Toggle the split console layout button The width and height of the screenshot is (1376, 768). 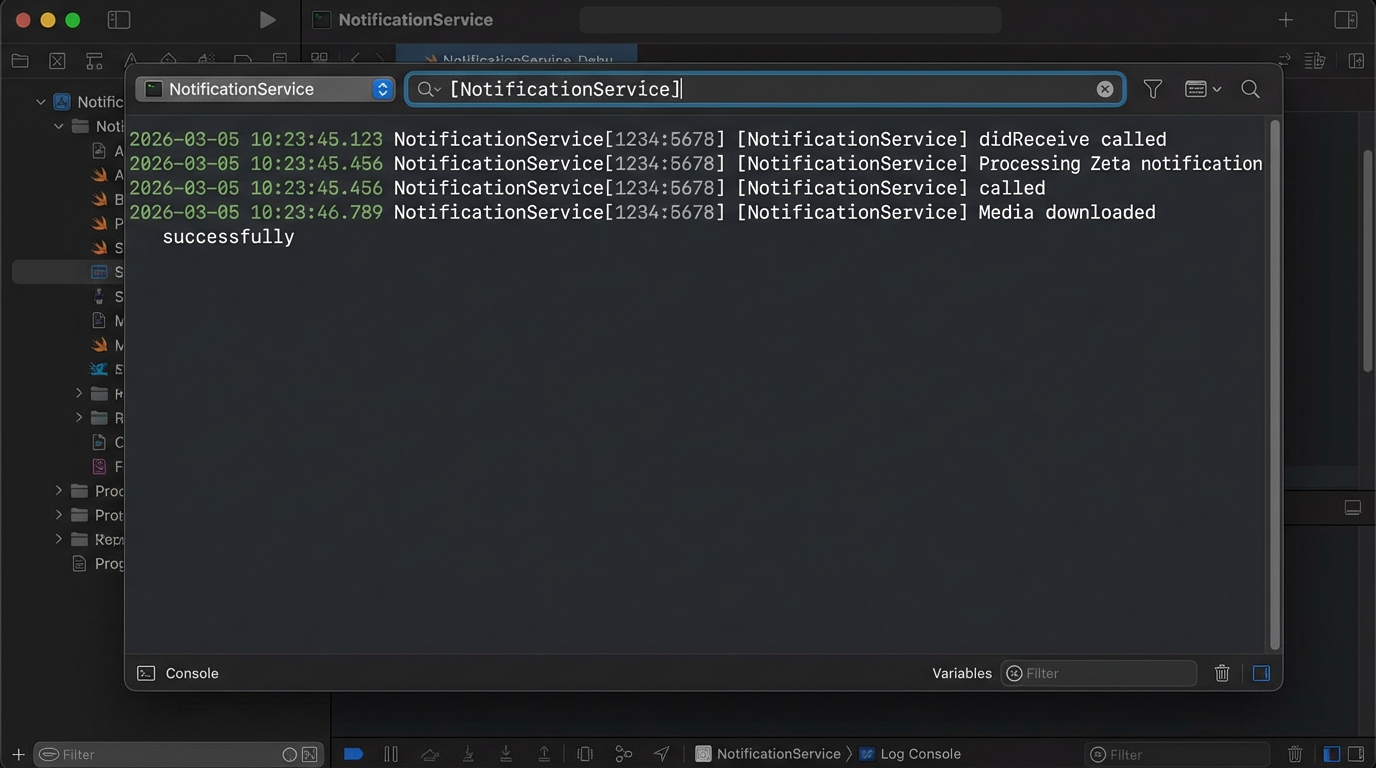[1261, 673]
